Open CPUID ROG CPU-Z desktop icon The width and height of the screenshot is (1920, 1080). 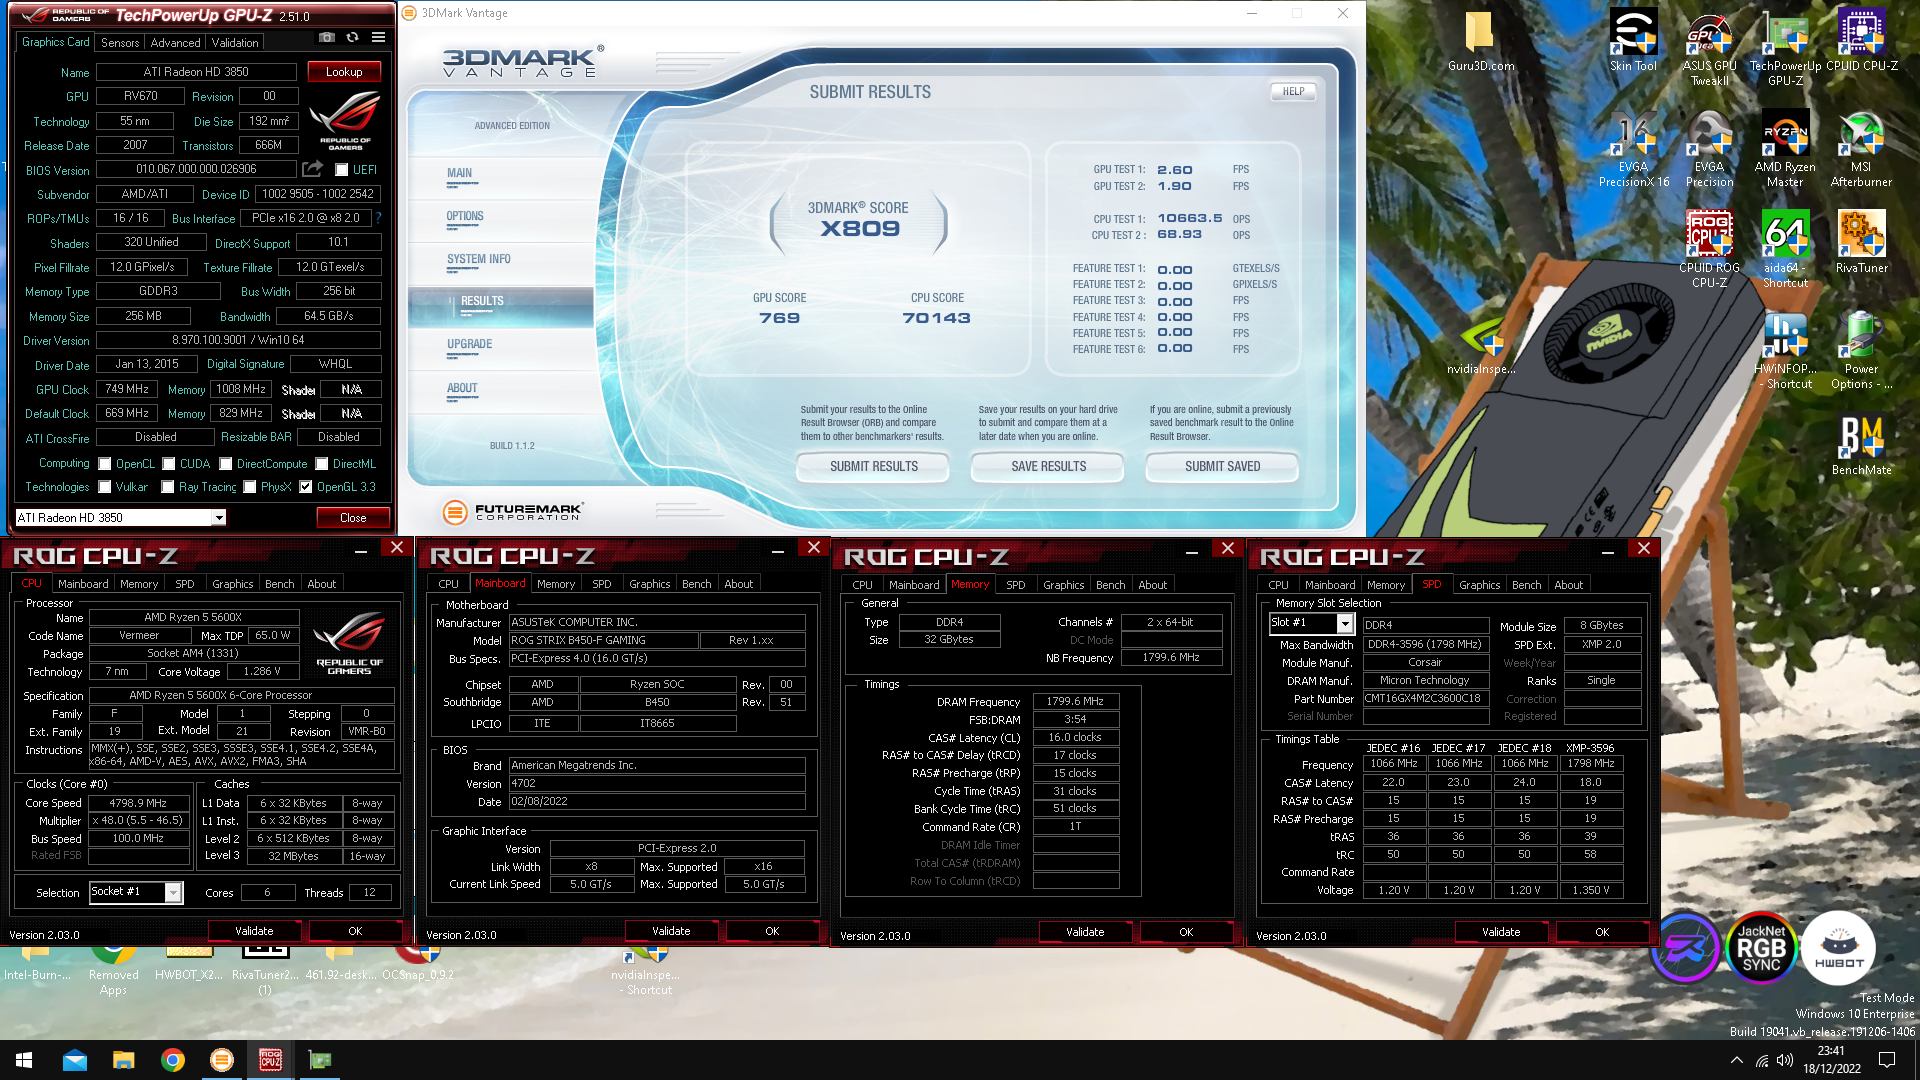point(1709,251)
